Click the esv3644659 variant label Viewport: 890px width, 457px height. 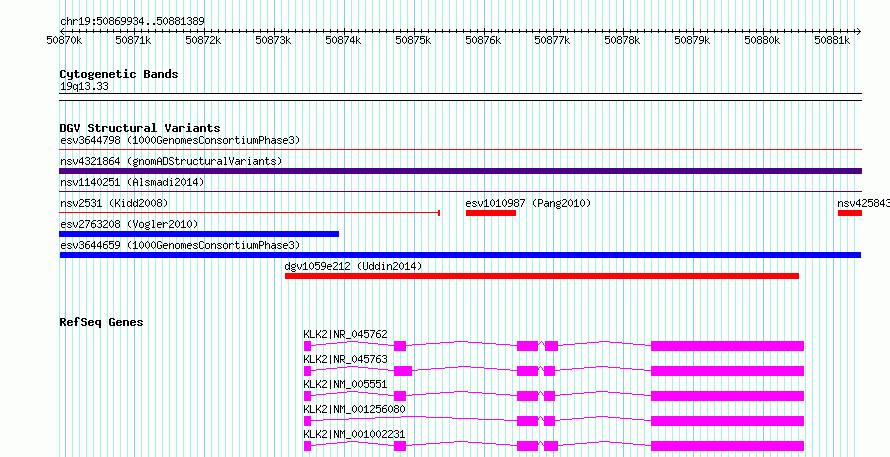[x=180, y=245]
